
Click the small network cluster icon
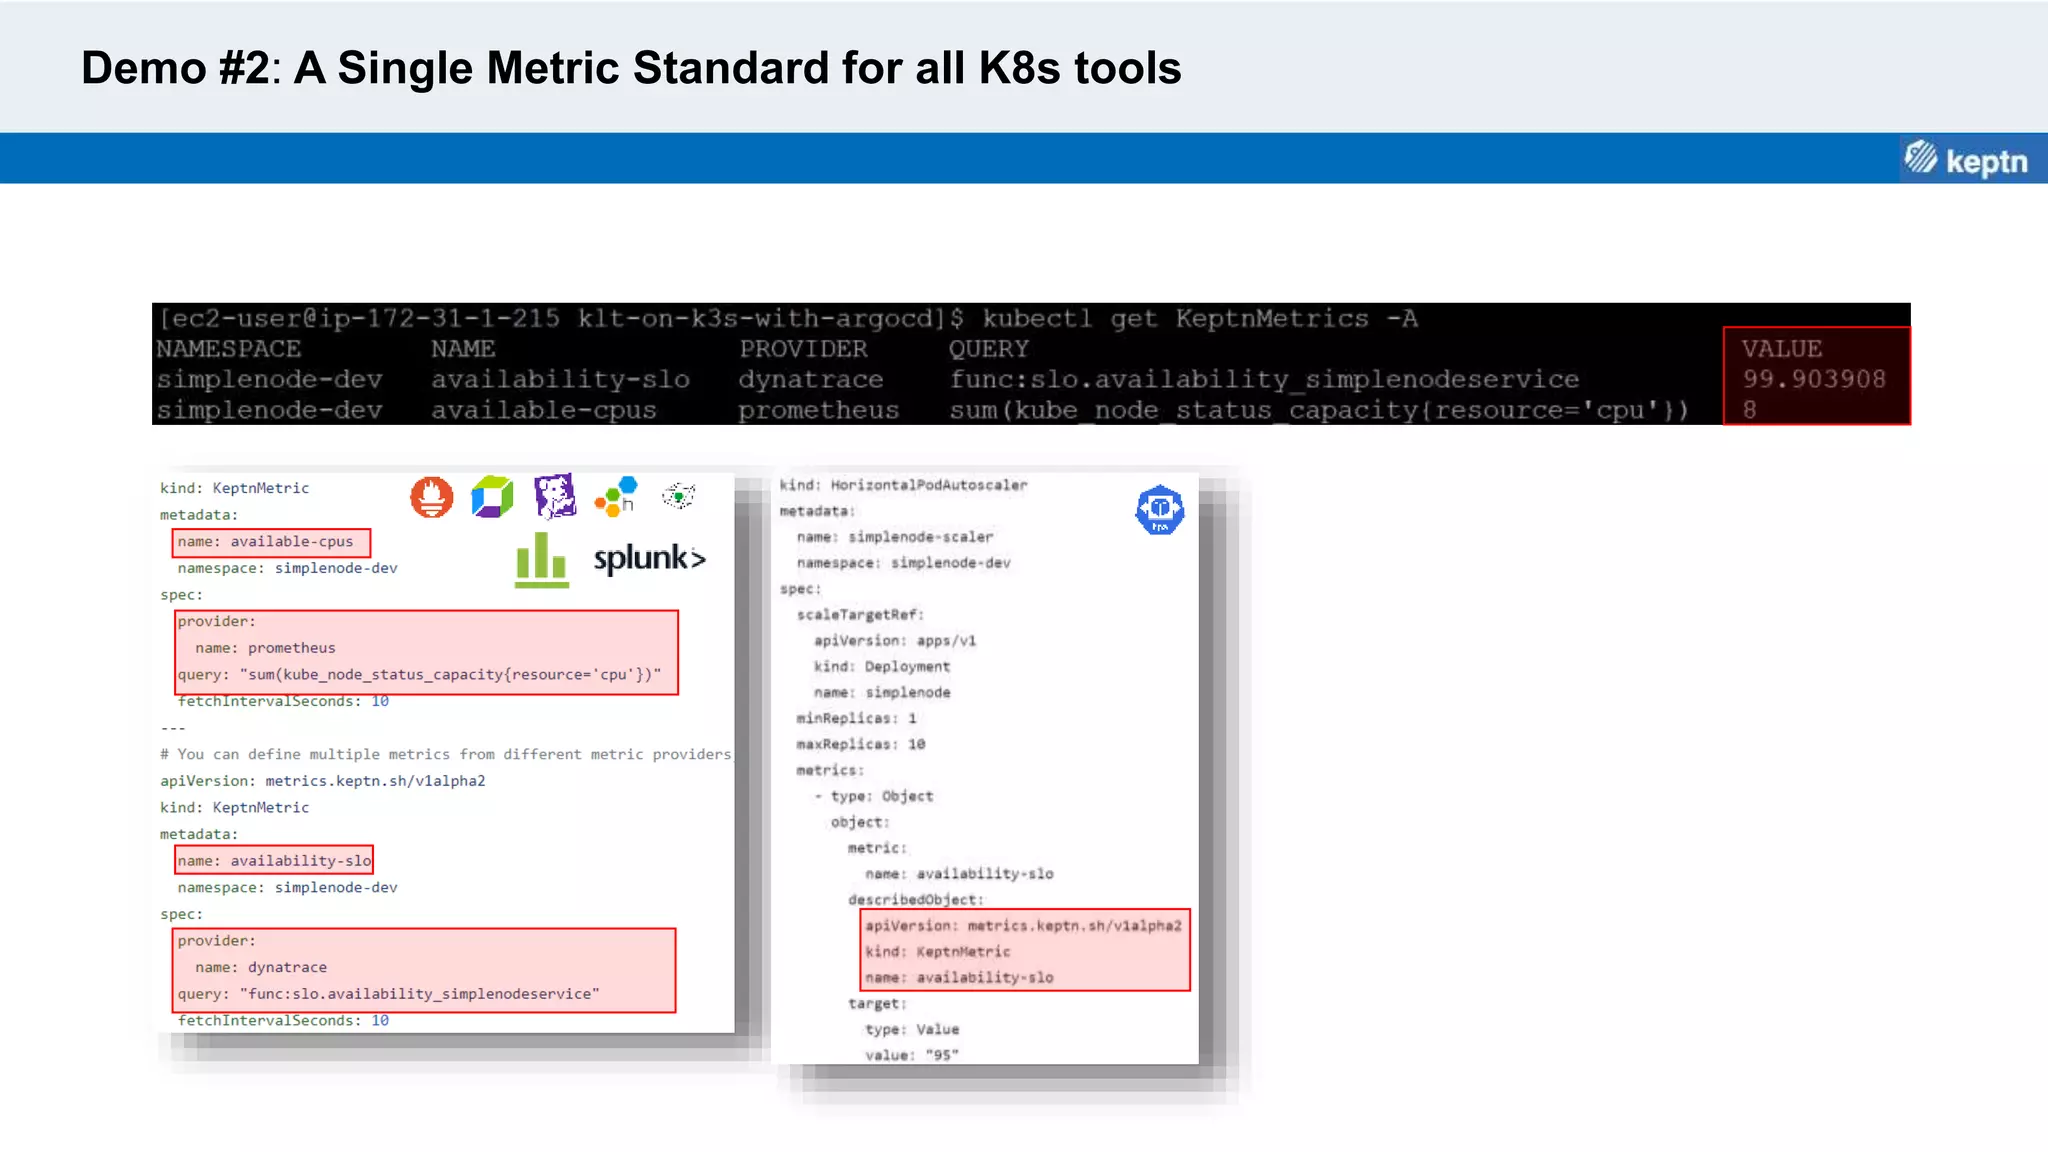(679, 495)
